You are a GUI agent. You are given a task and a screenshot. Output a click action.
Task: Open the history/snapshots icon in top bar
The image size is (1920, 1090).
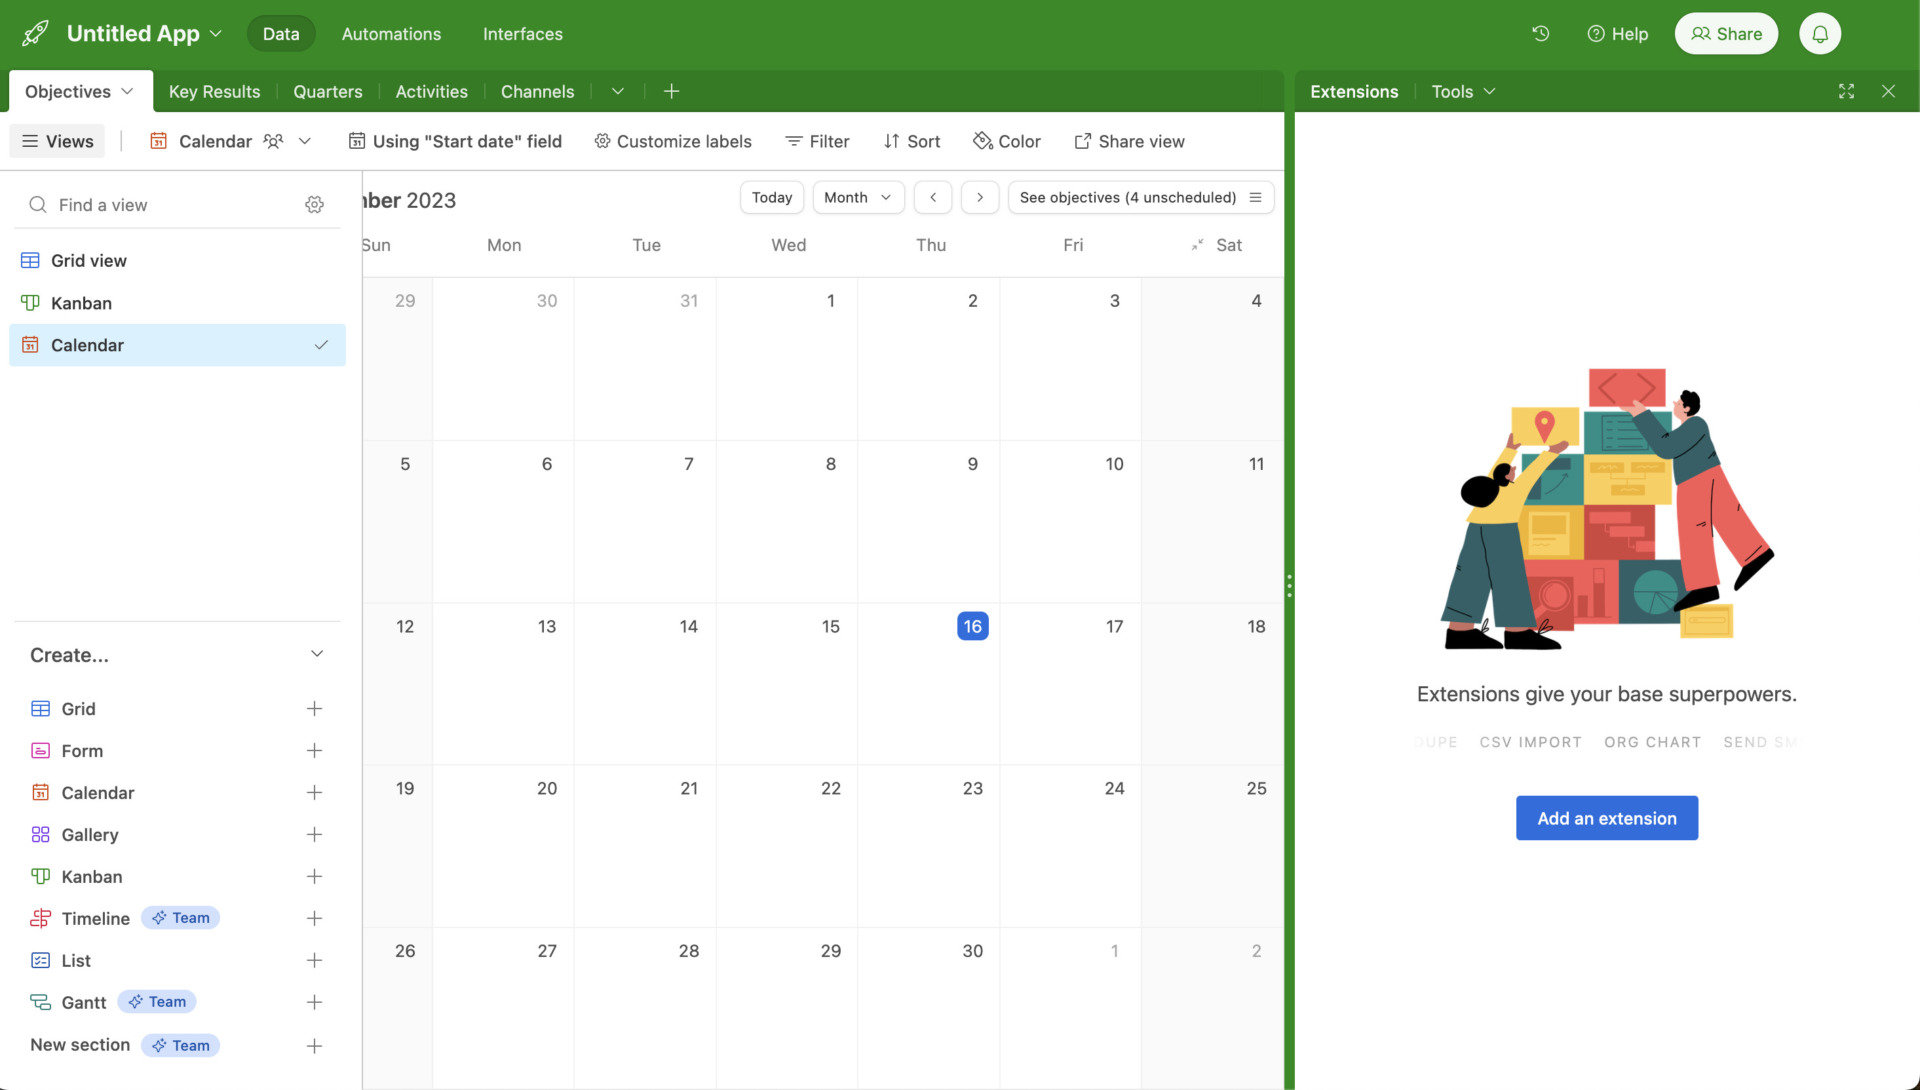(x=1540, y=33)
